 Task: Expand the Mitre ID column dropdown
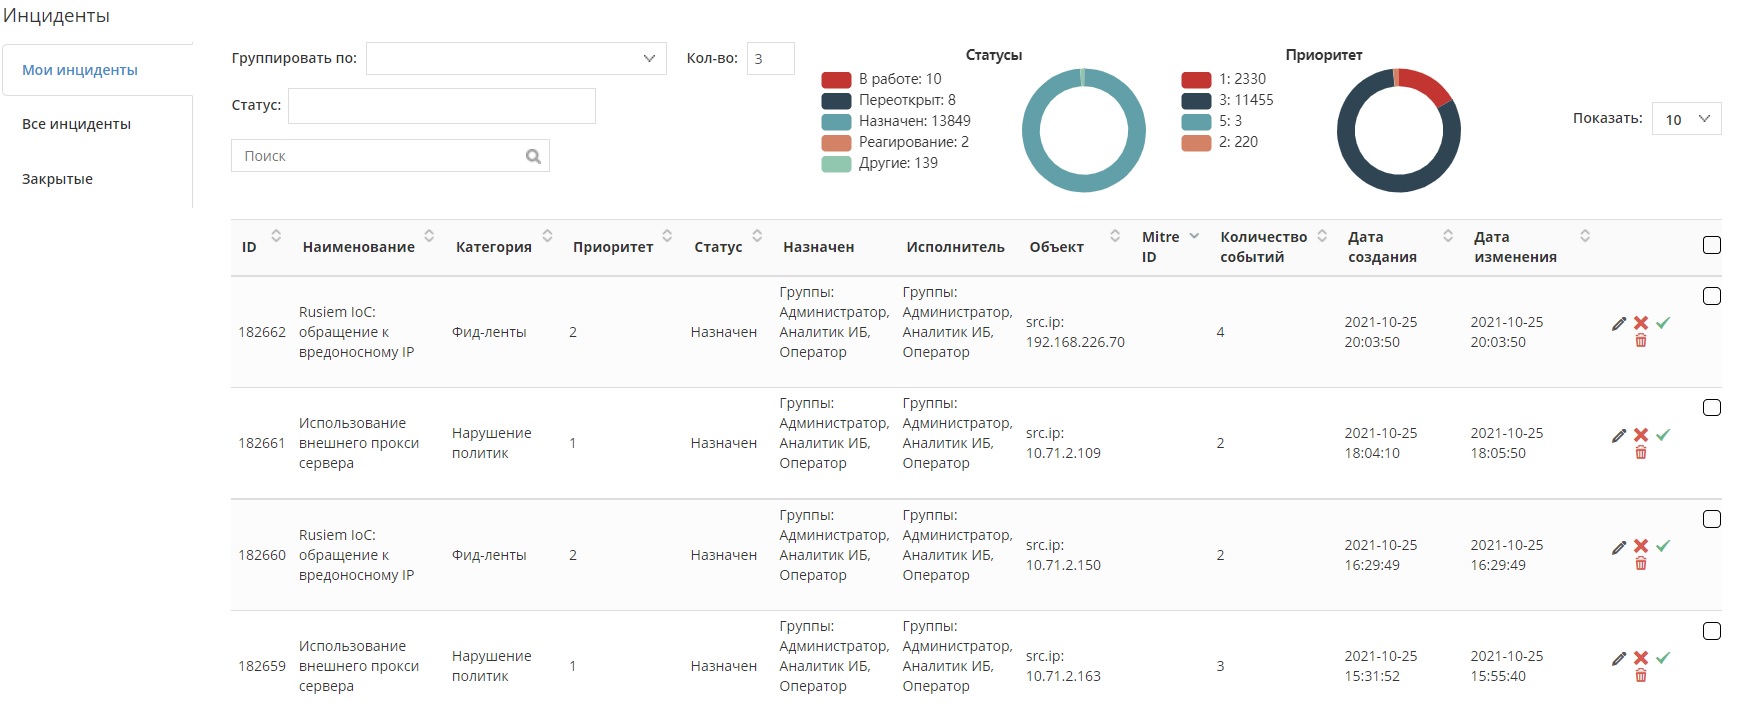[x=1194, y=236]
